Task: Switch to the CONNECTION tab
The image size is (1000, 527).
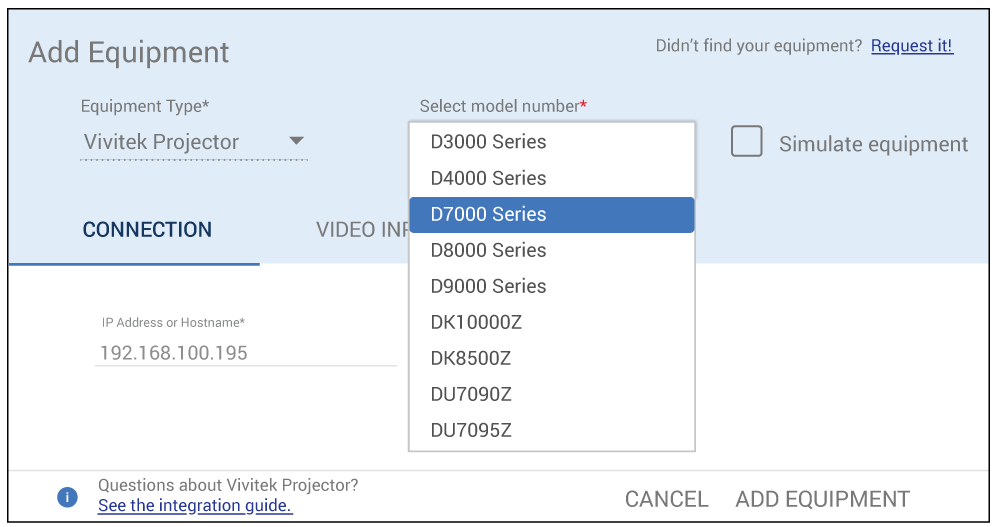Action: click(147, 230)
